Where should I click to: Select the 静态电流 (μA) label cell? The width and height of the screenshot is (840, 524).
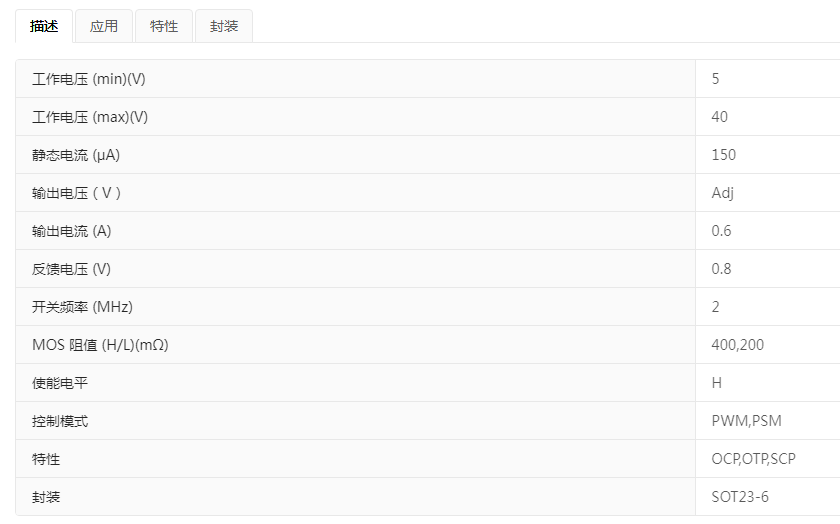coord(76,155)
